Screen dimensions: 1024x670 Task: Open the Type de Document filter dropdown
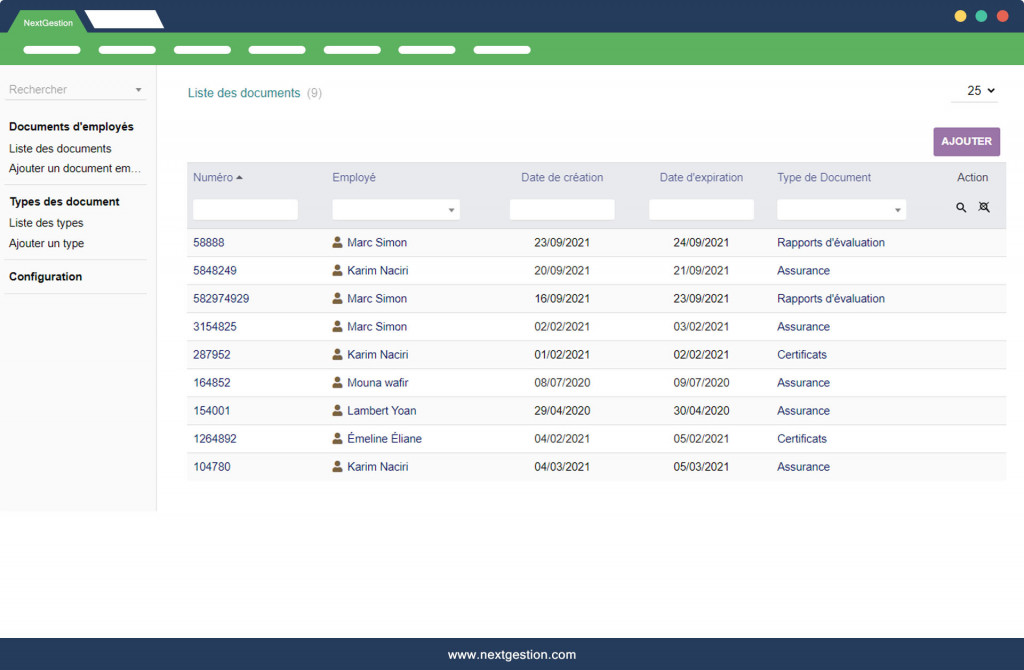[841, 210]
